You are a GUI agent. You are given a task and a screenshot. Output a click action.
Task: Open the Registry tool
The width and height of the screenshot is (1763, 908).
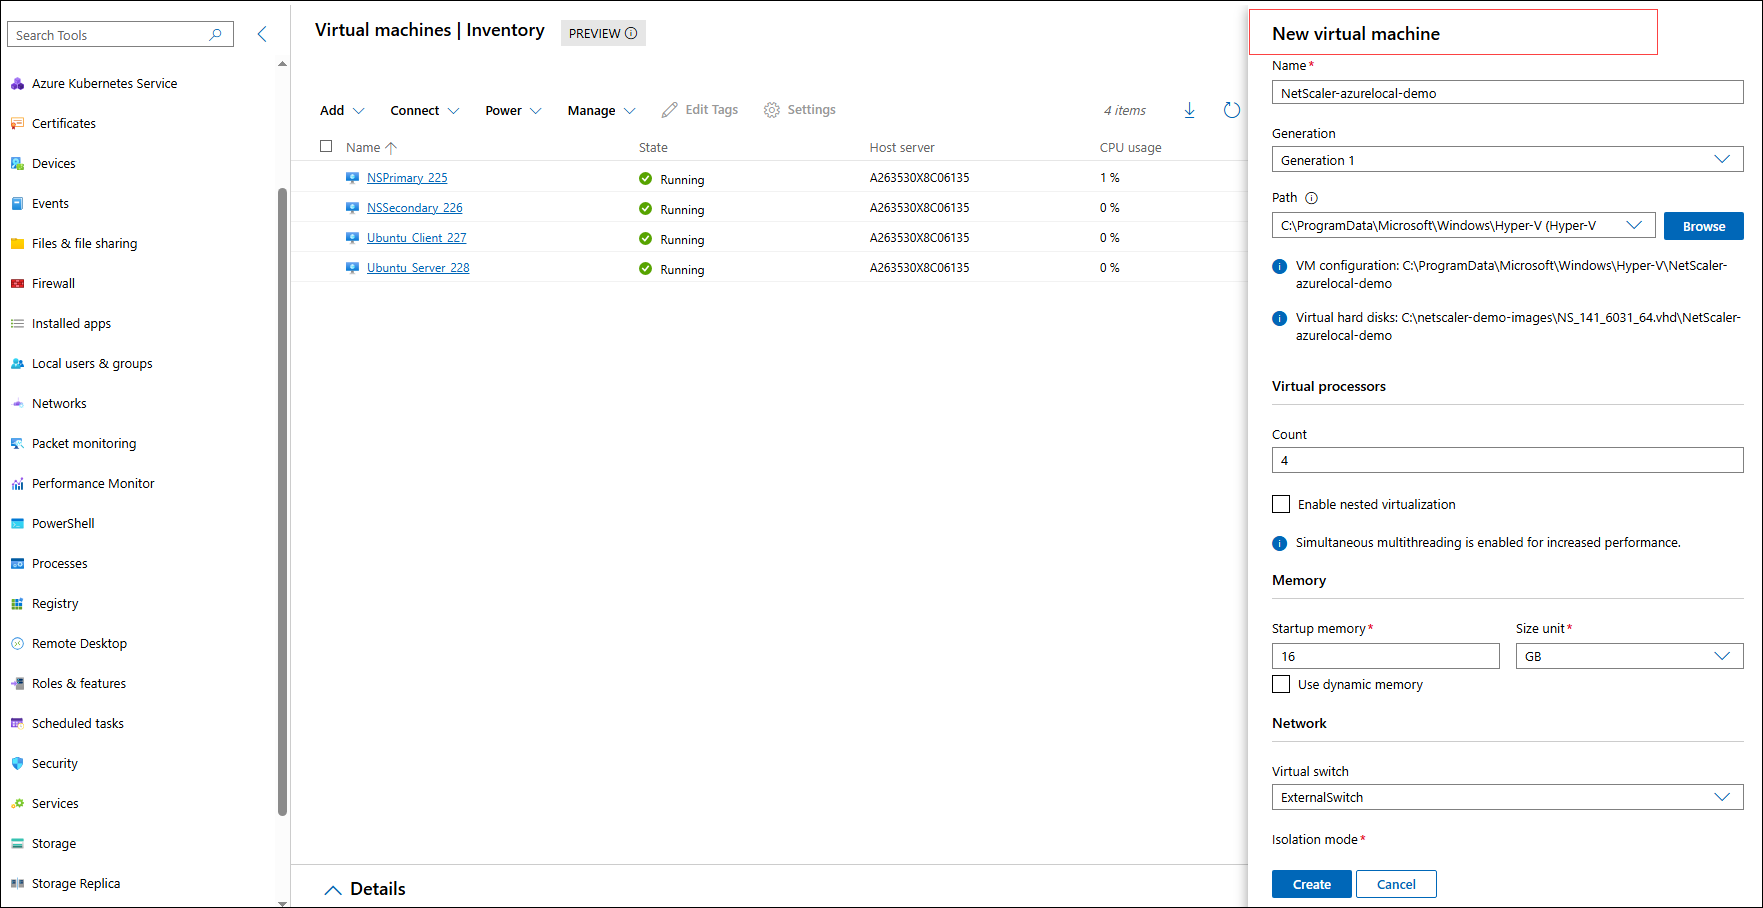click(x=55, y=603)
